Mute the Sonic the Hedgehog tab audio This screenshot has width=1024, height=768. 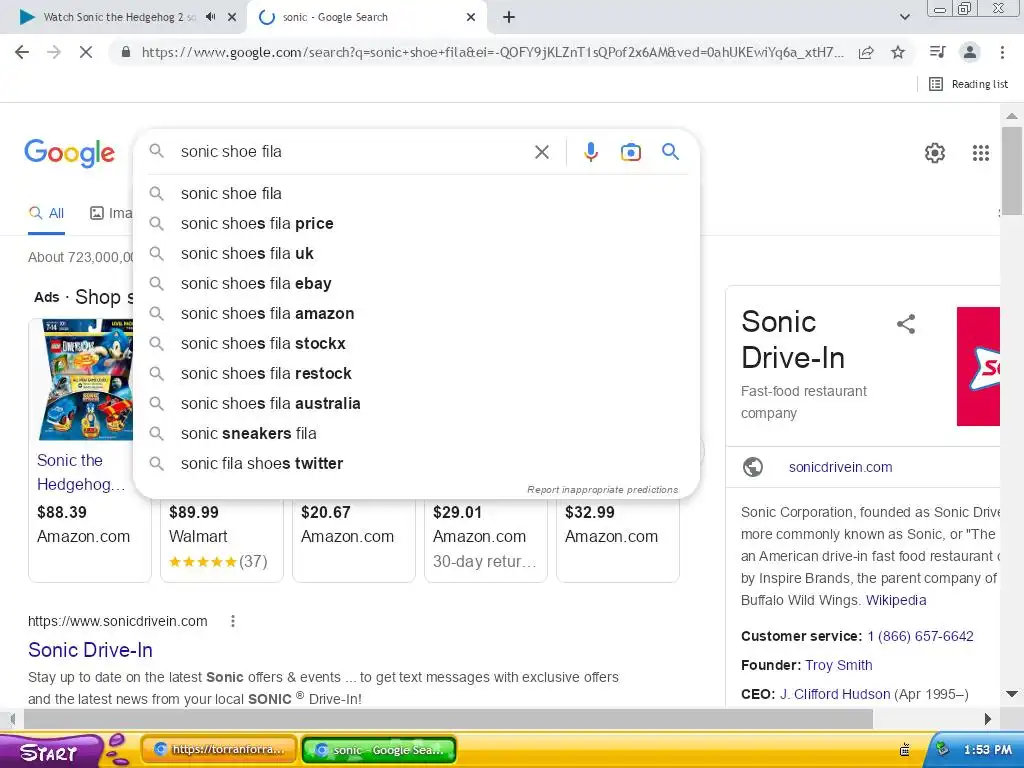[210, 17]
